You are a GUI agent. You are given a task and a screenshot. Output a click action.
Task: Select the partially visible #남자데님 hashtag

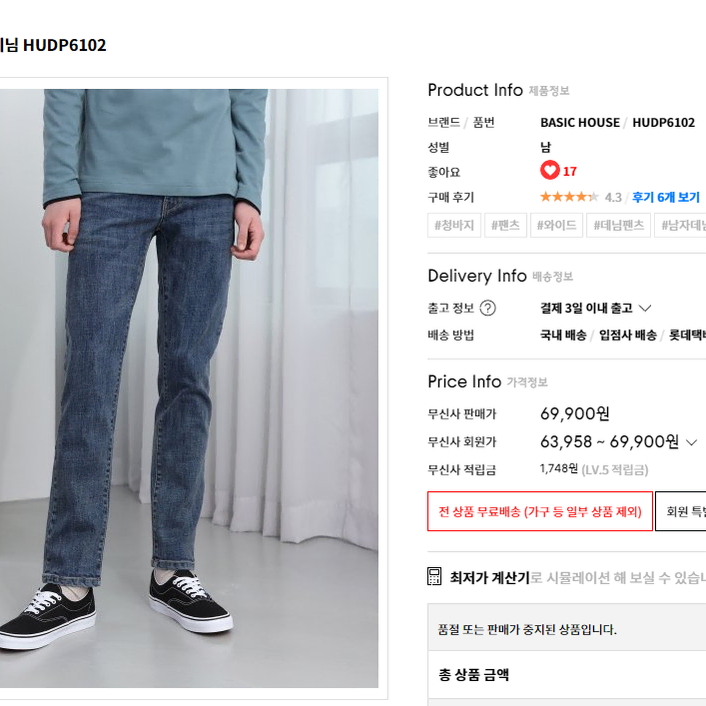click(x=680, y=225)
